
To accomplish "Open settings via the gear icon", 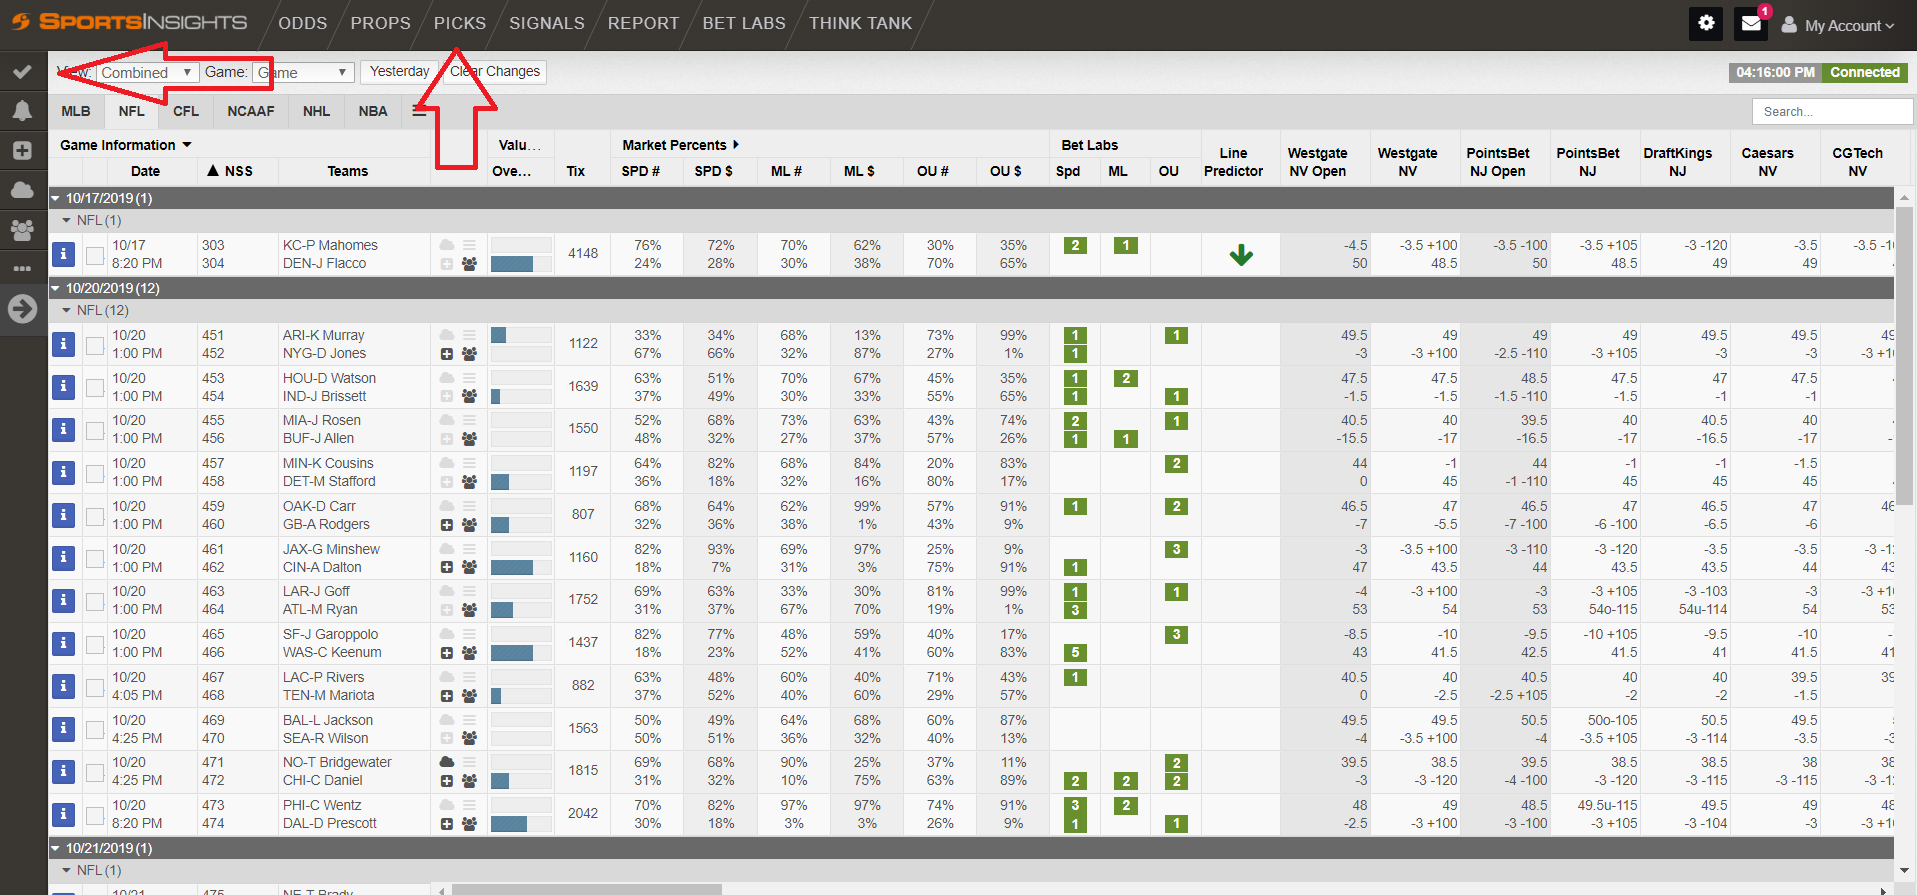I will click(1706, 24).
